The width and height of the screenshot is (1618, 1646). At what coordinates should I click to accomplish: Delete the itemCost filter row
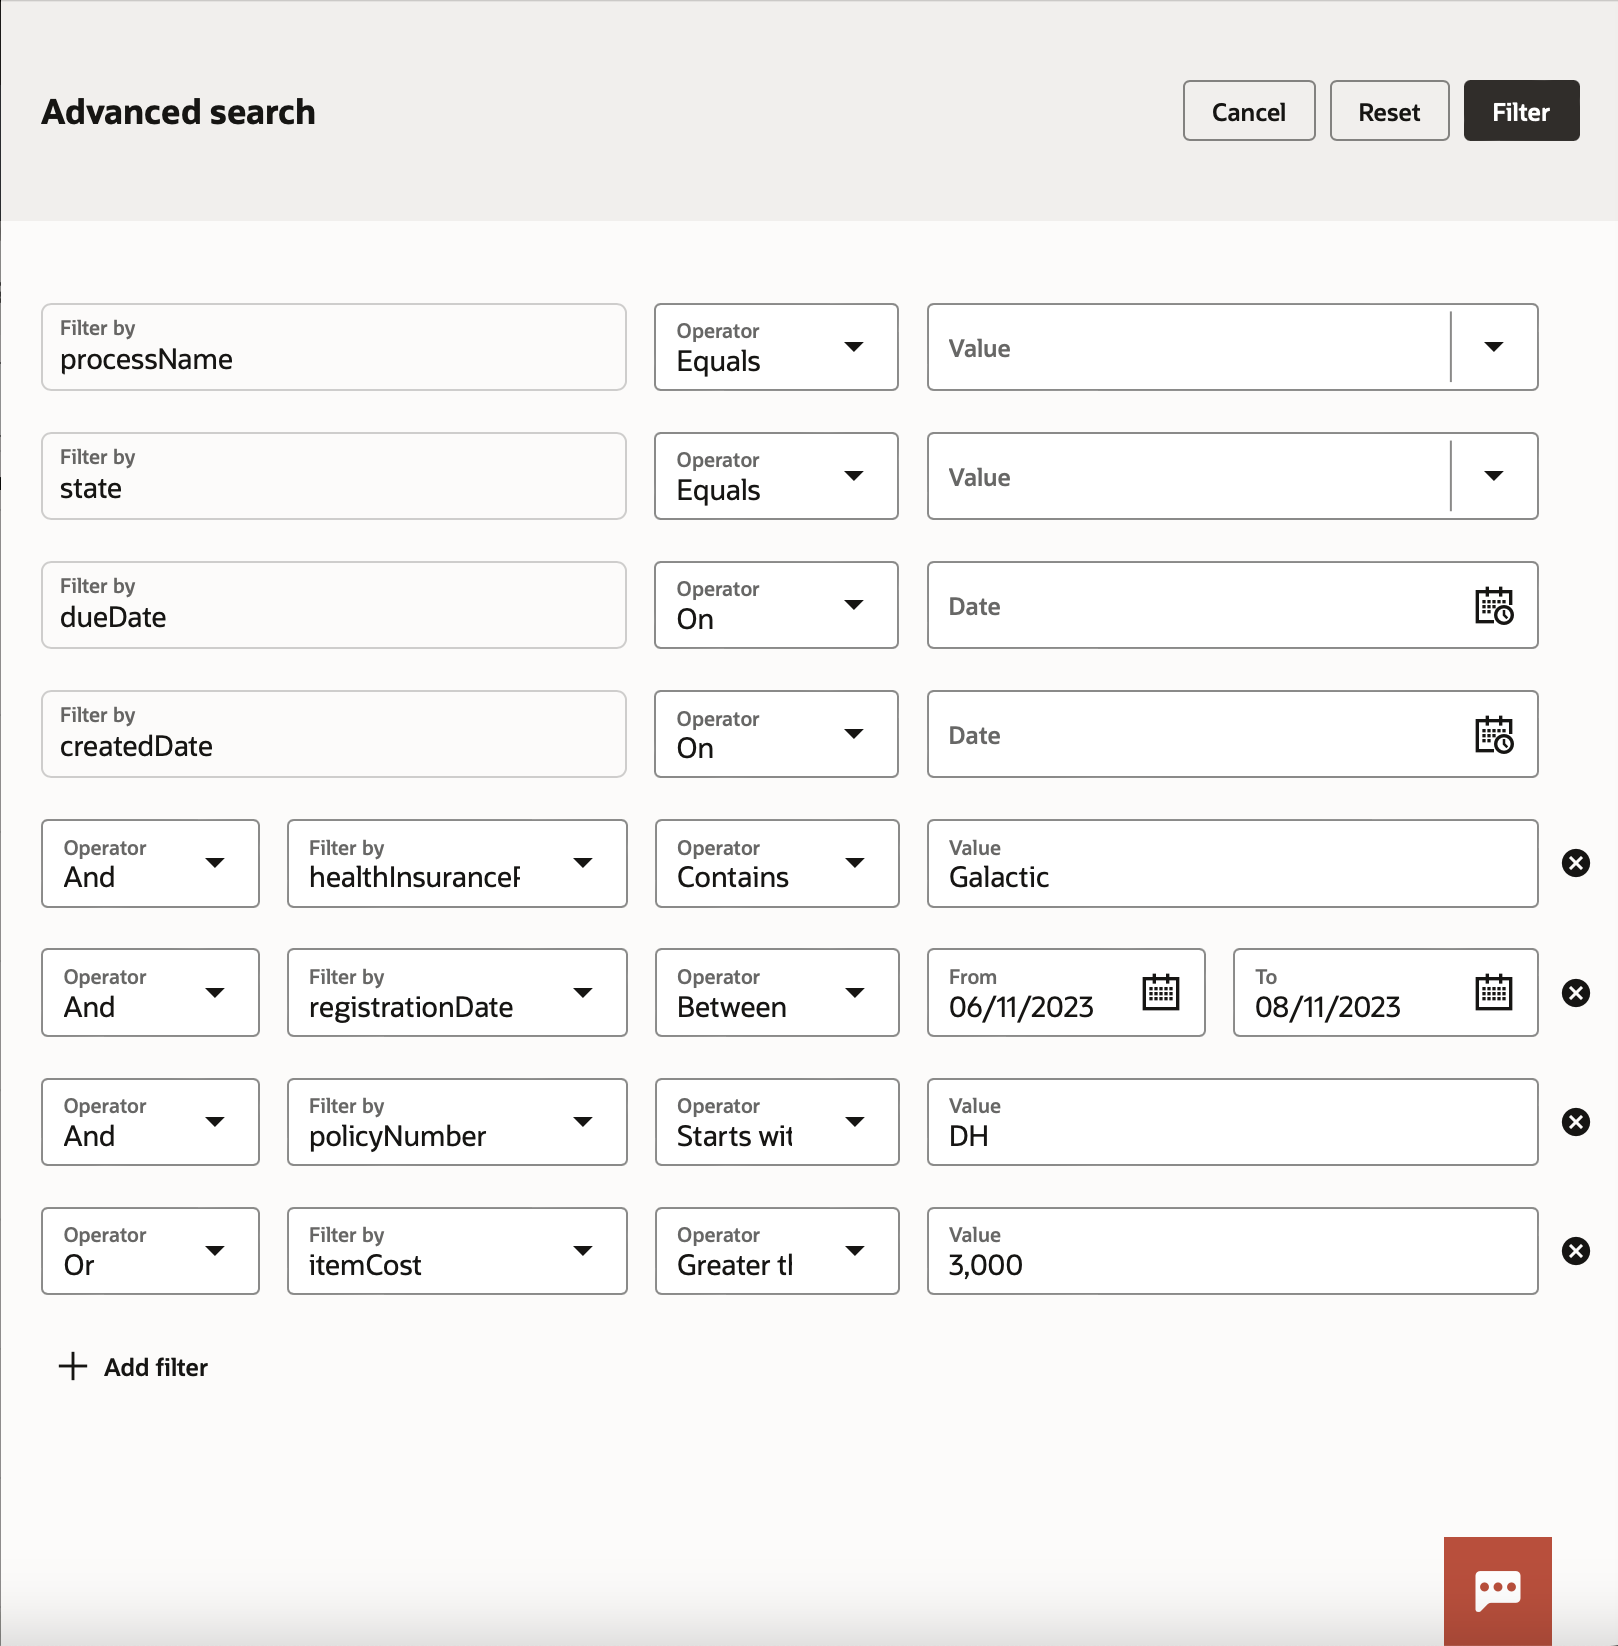click(x=1575, y=1251)
